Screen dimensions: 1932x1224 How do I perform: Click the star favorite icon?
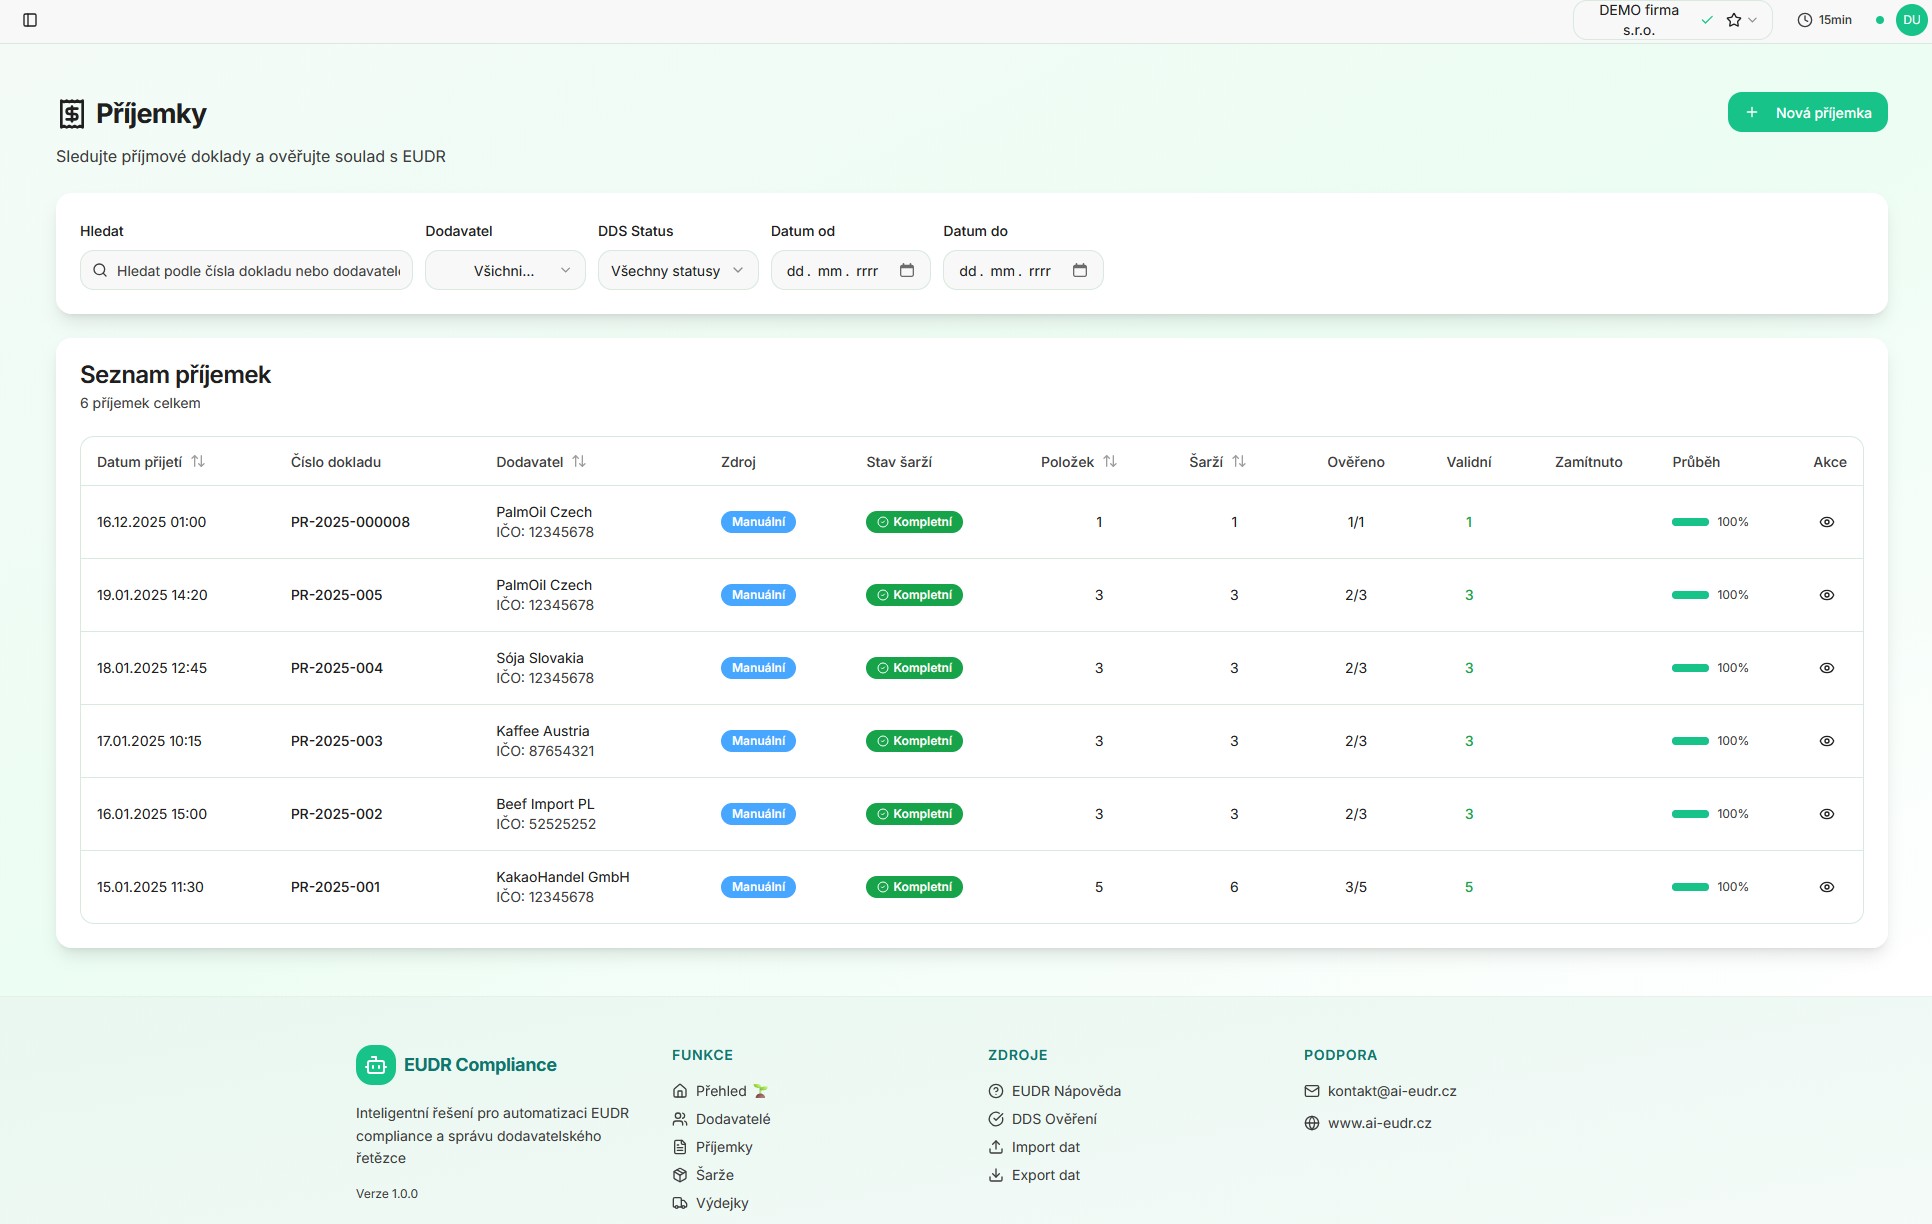tap(1734, 20)
